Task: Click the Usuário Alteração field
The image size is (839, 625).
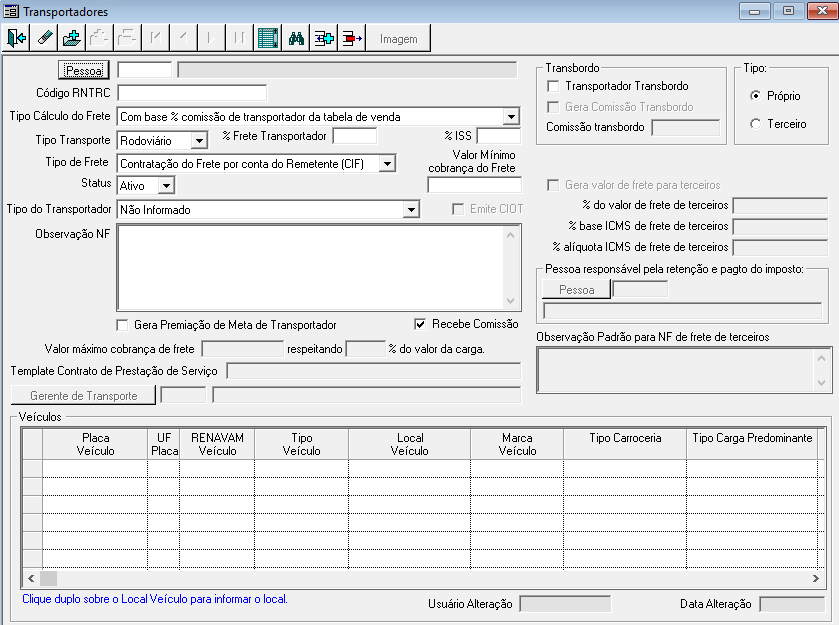Action: tap(565, 604)
